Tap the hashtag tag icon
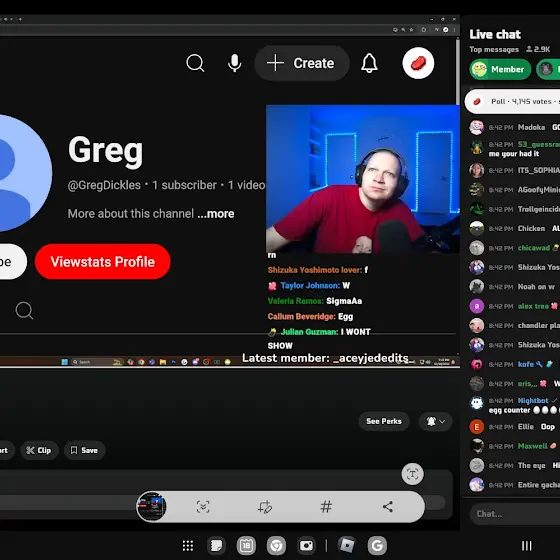This screenshot has width=560, height=560. tap(326, 507)
